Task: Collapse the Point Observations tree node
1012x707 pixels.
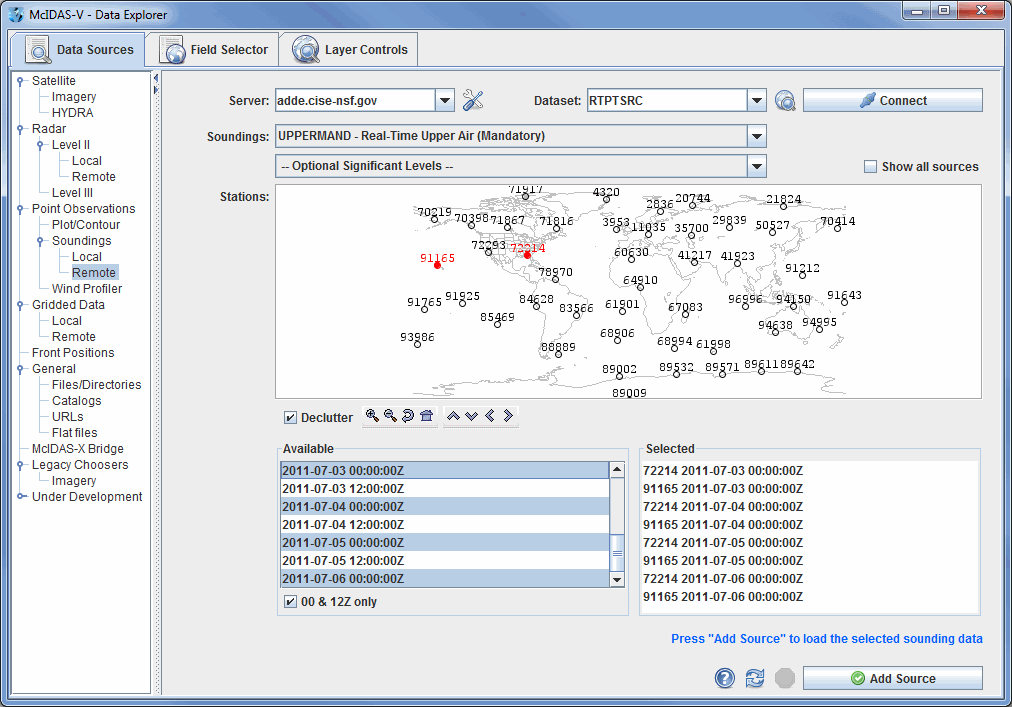Action: (x=20, y=209)
